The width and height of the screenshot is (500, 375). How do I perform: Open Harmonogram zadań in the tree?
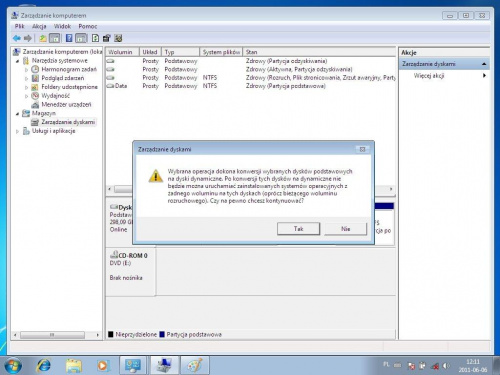pyautogui.click(x=69, y=69)
